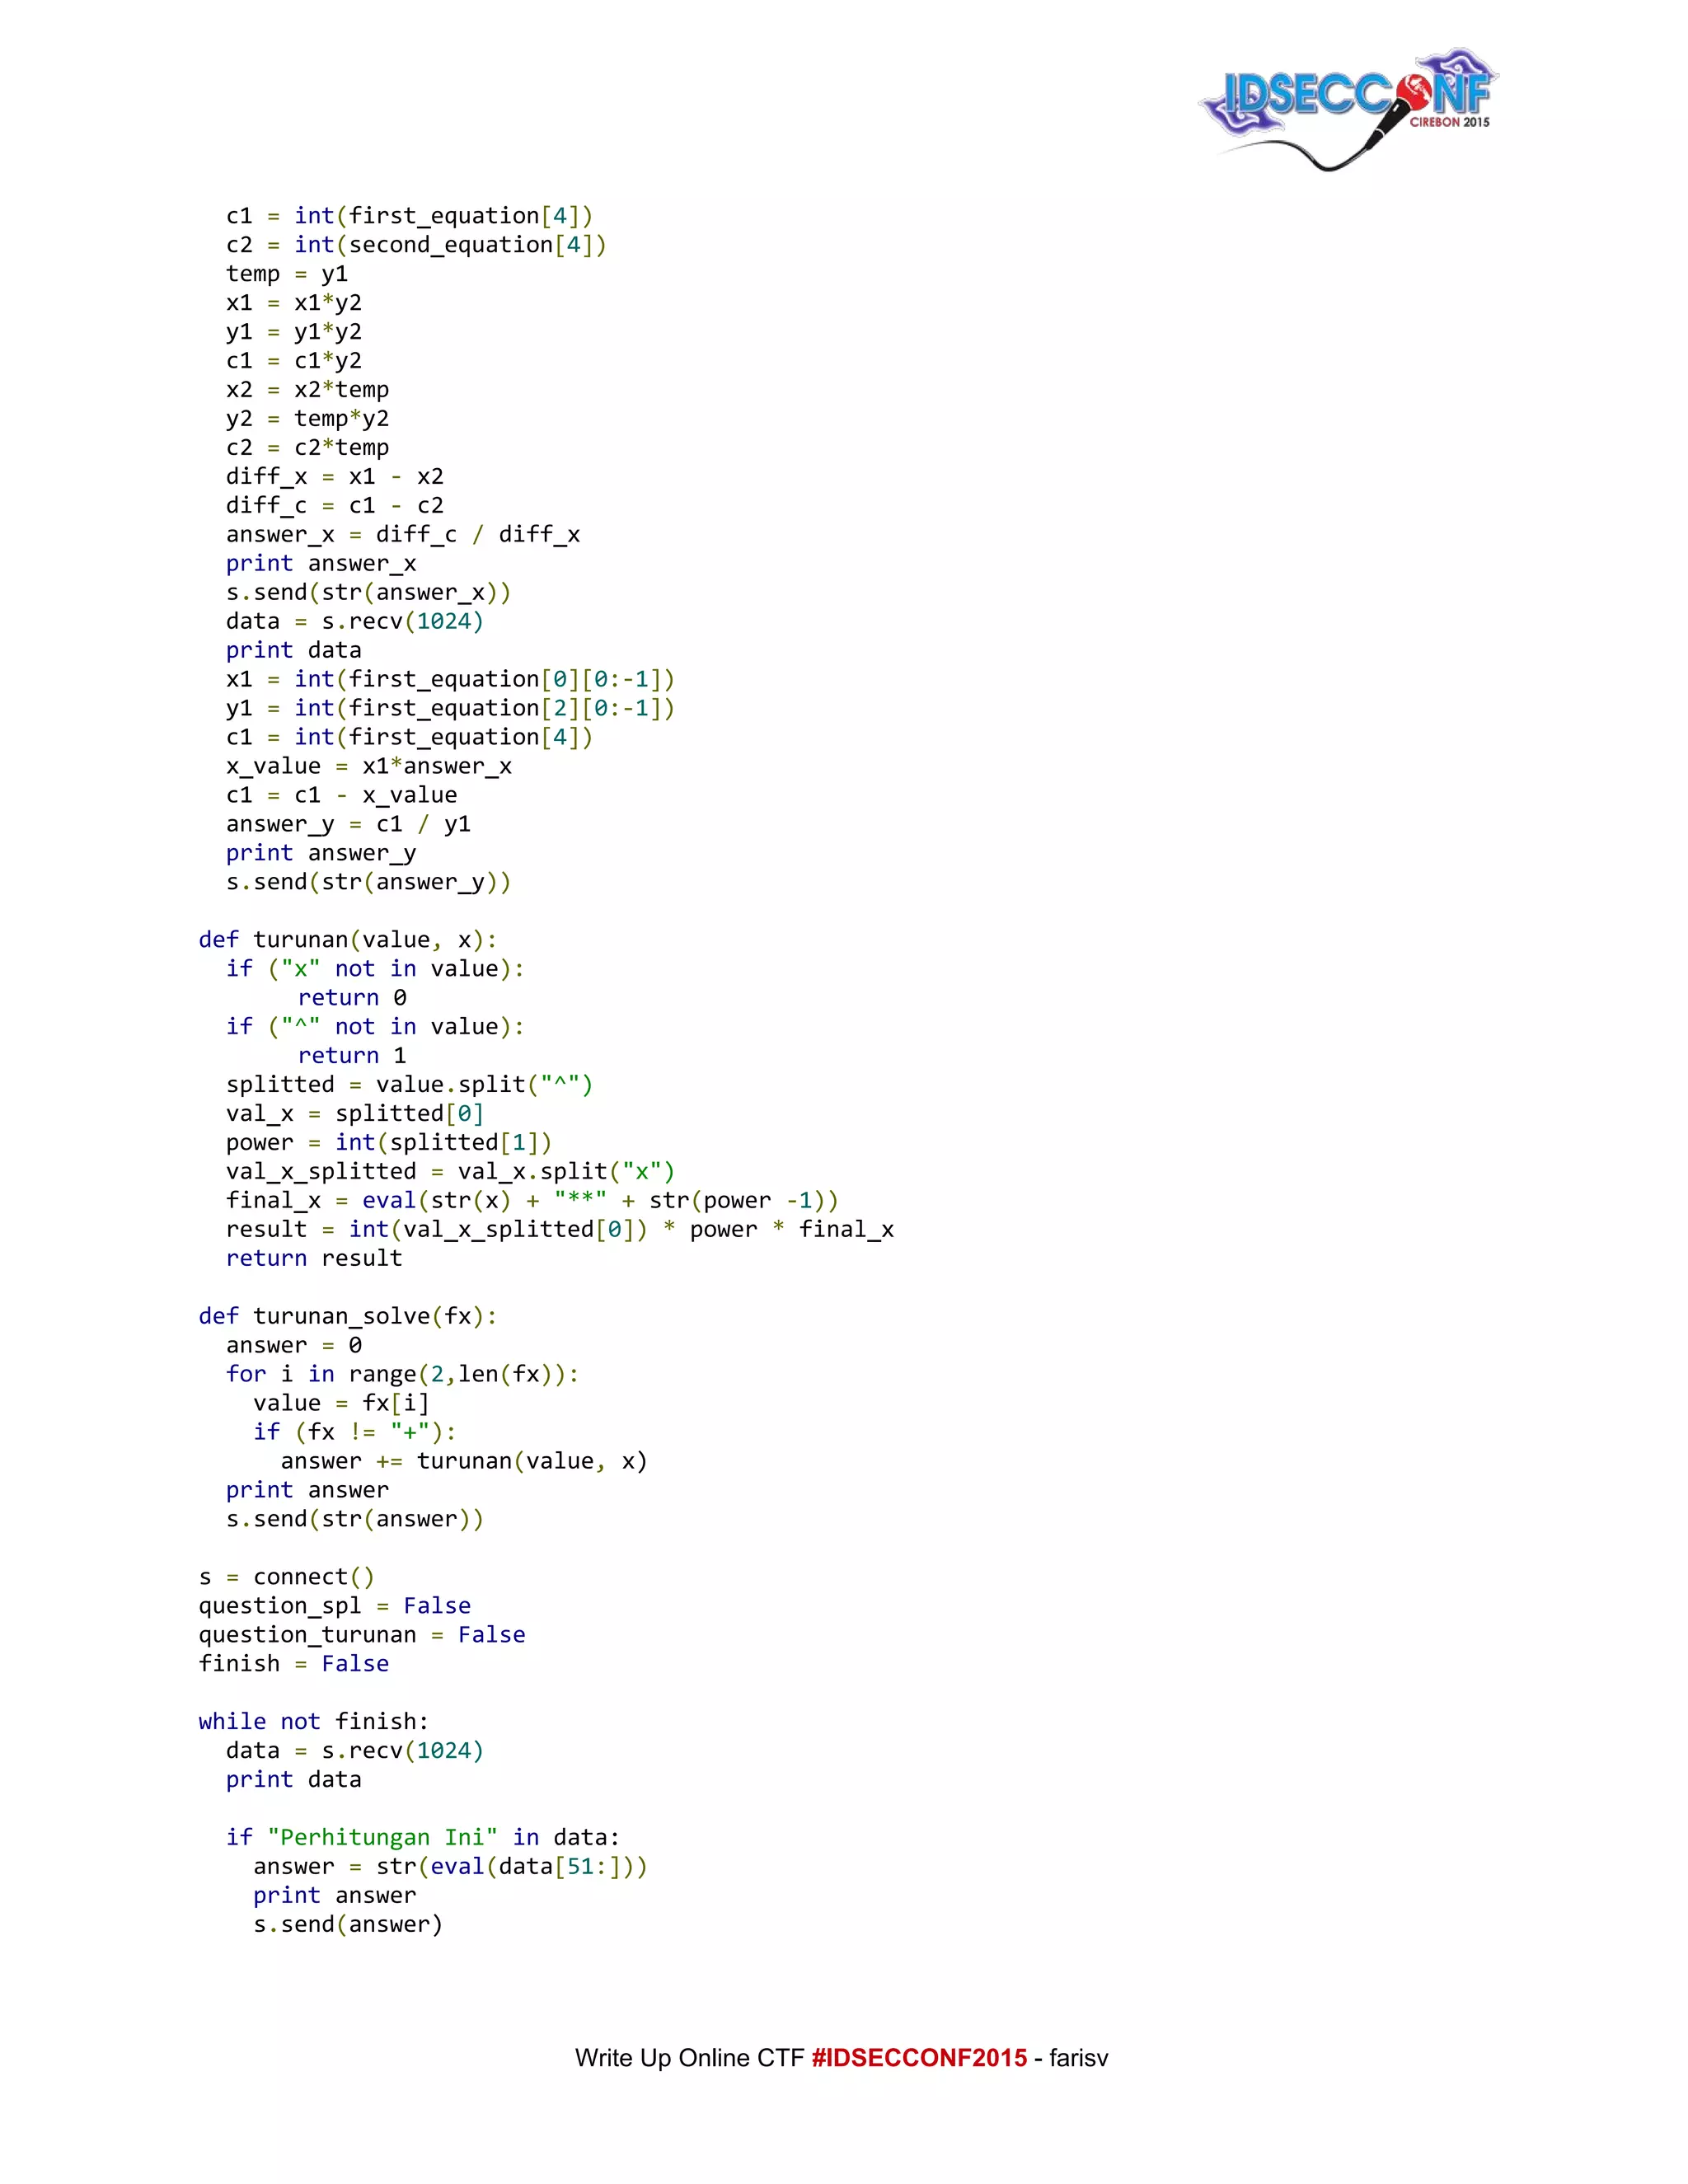
Task: Click the line 'answer_y = c1 / y1'
Action: tap(348, 825)
